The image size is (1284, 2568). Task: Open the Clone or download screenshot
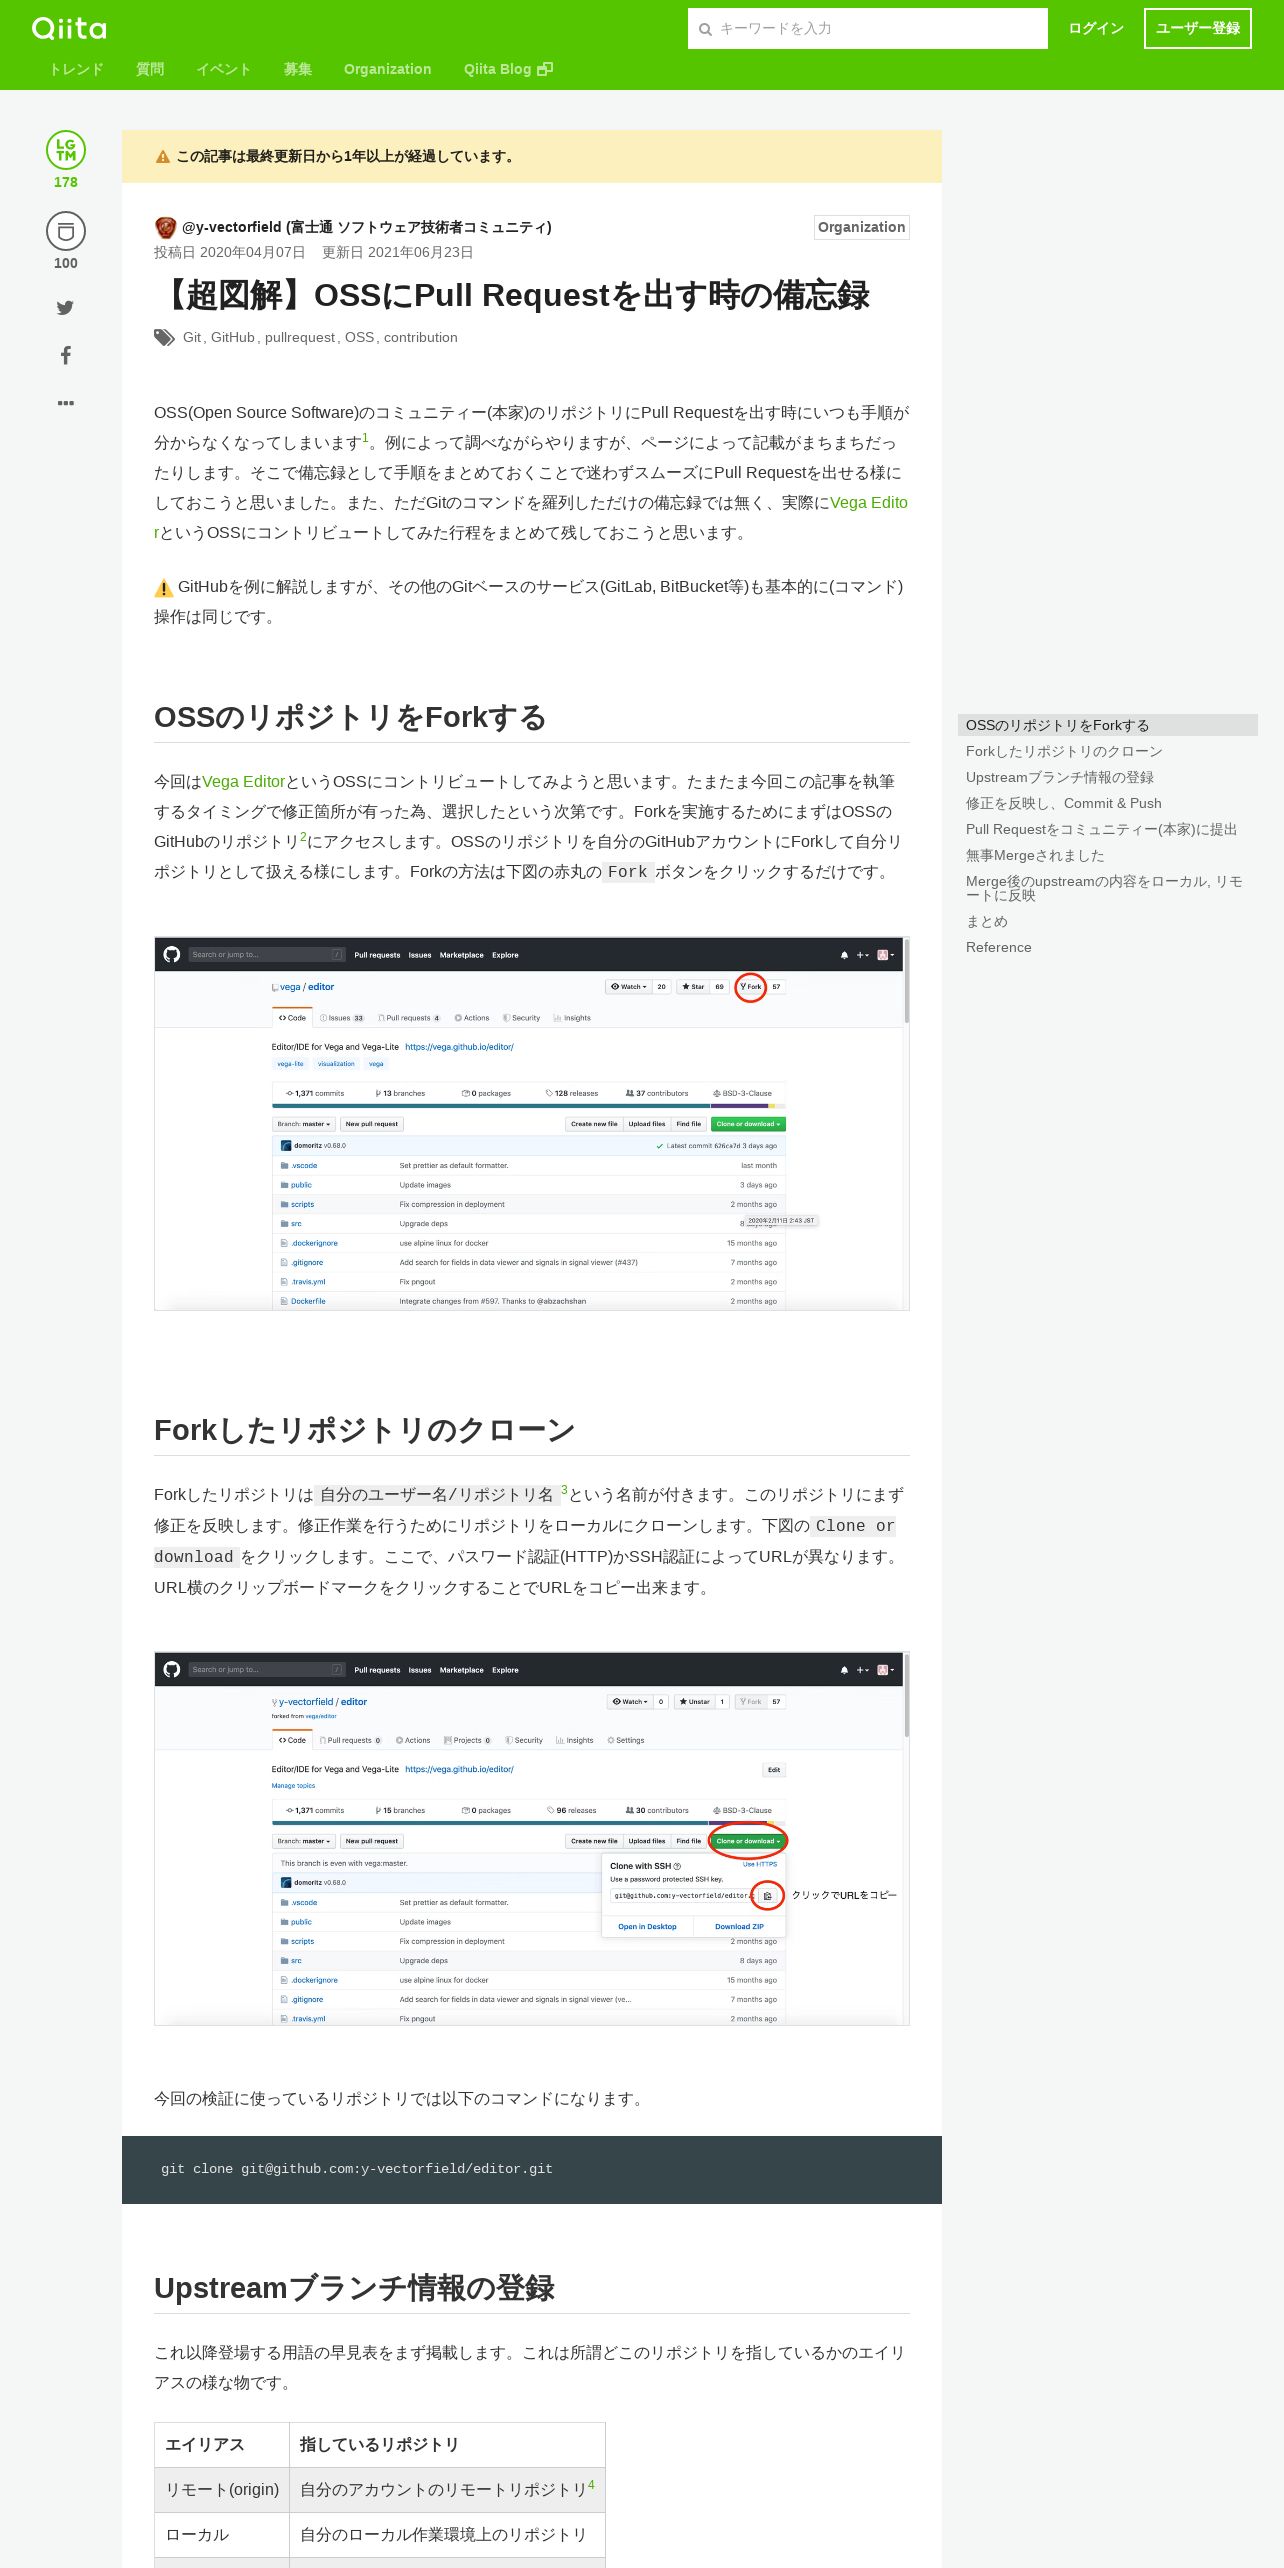point(532,1839)
